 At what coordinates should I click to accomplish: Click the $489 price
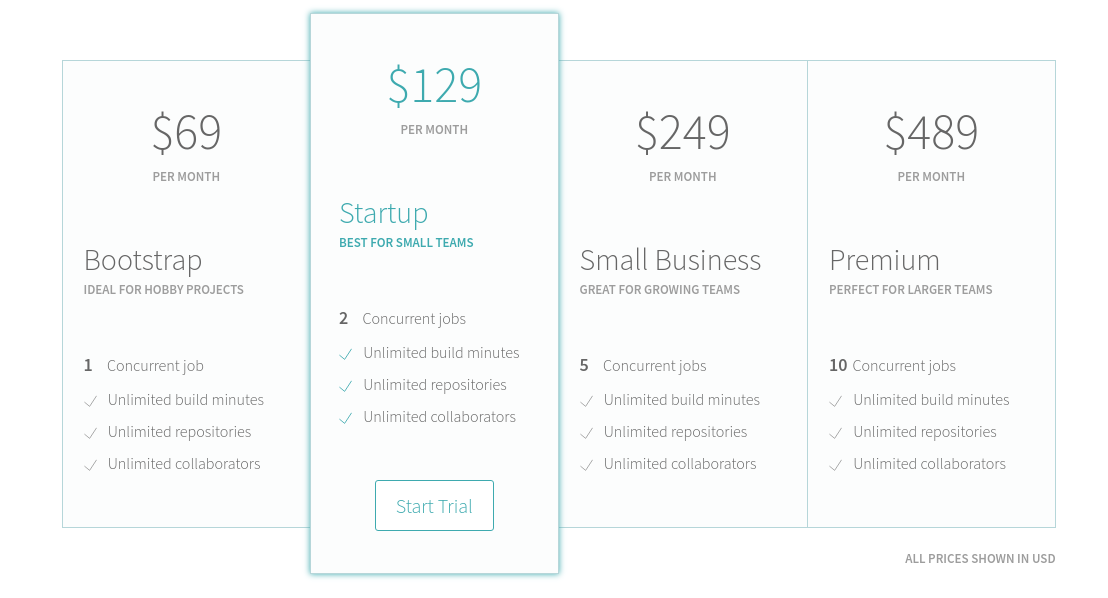pos(931,132)
